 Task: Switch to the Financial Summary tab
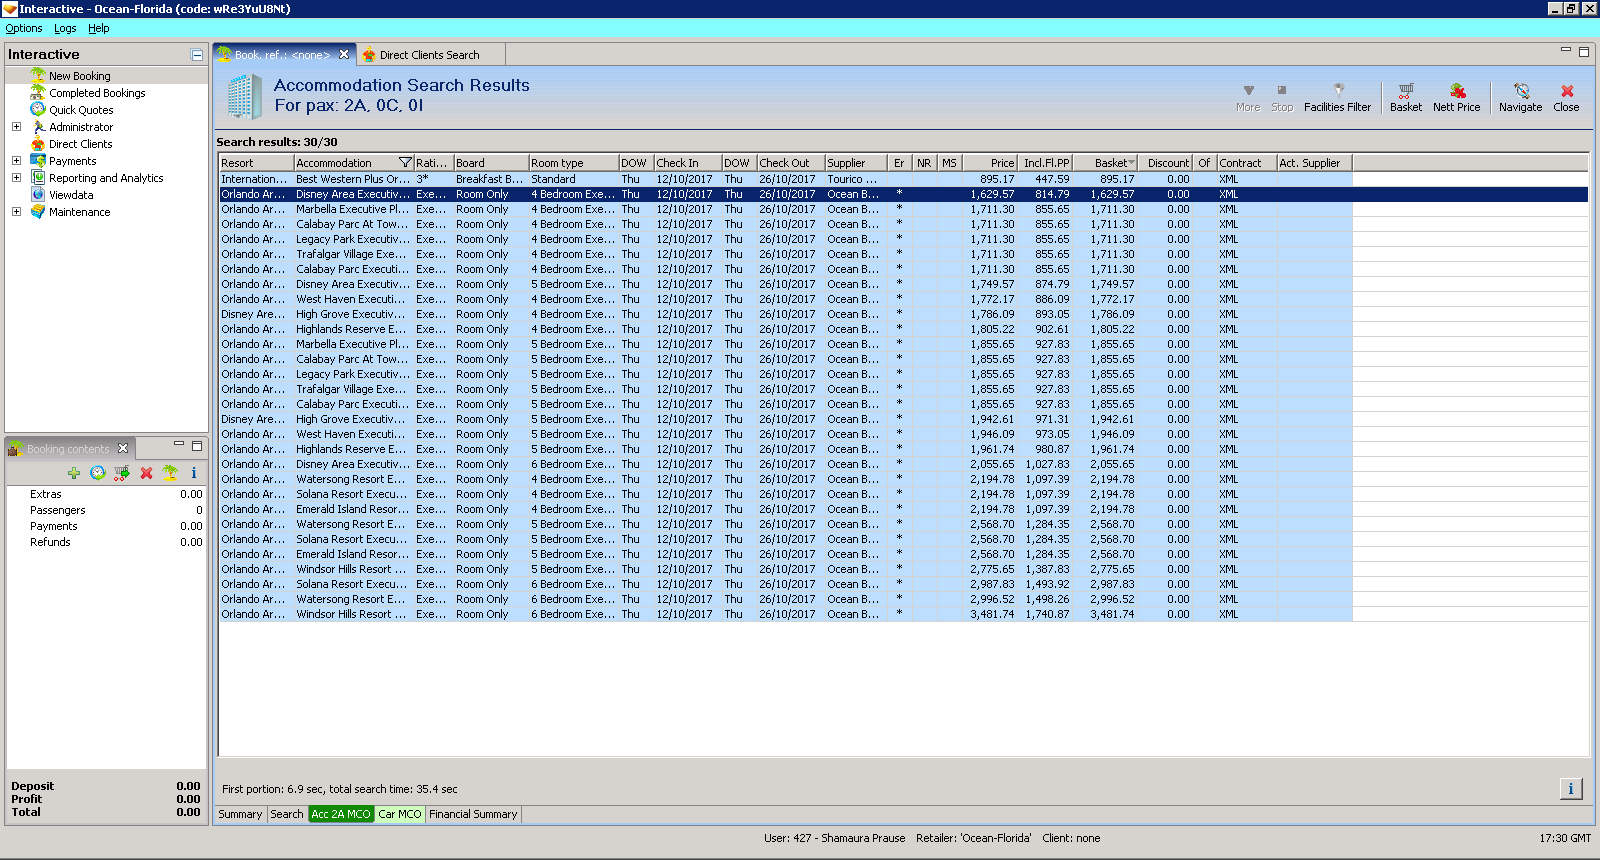[473, 814]
